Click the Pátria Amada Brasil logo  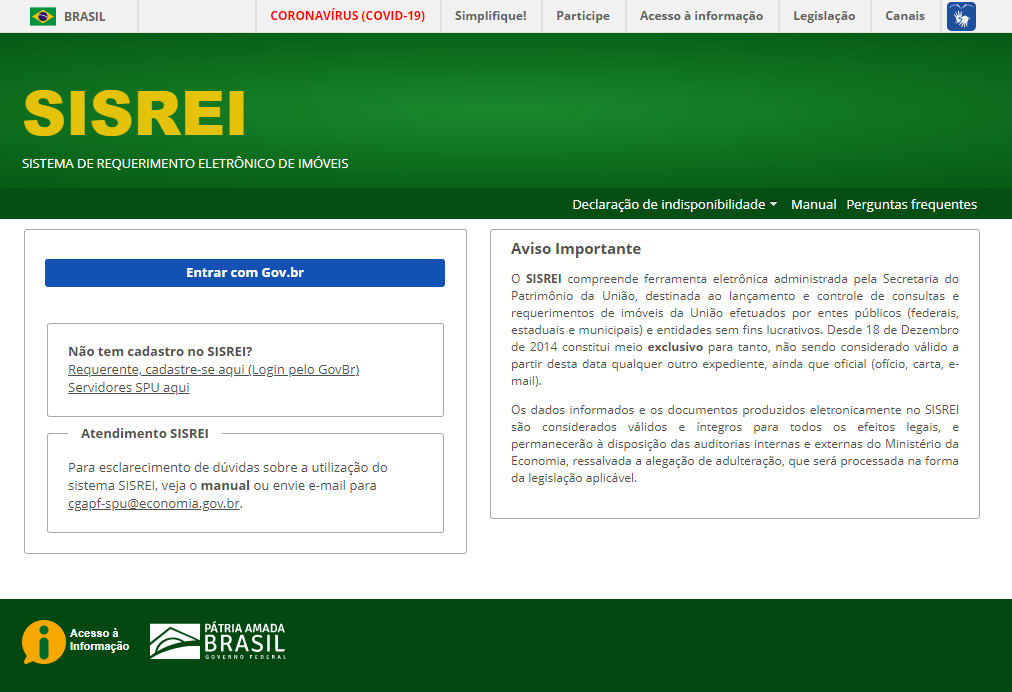[218, 640]
